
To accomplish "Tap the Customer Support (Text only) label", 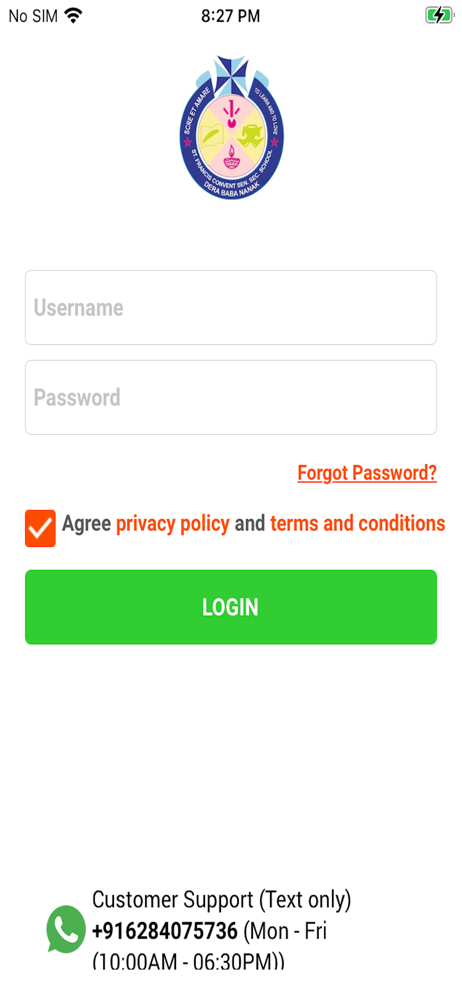I will point(221,901).
